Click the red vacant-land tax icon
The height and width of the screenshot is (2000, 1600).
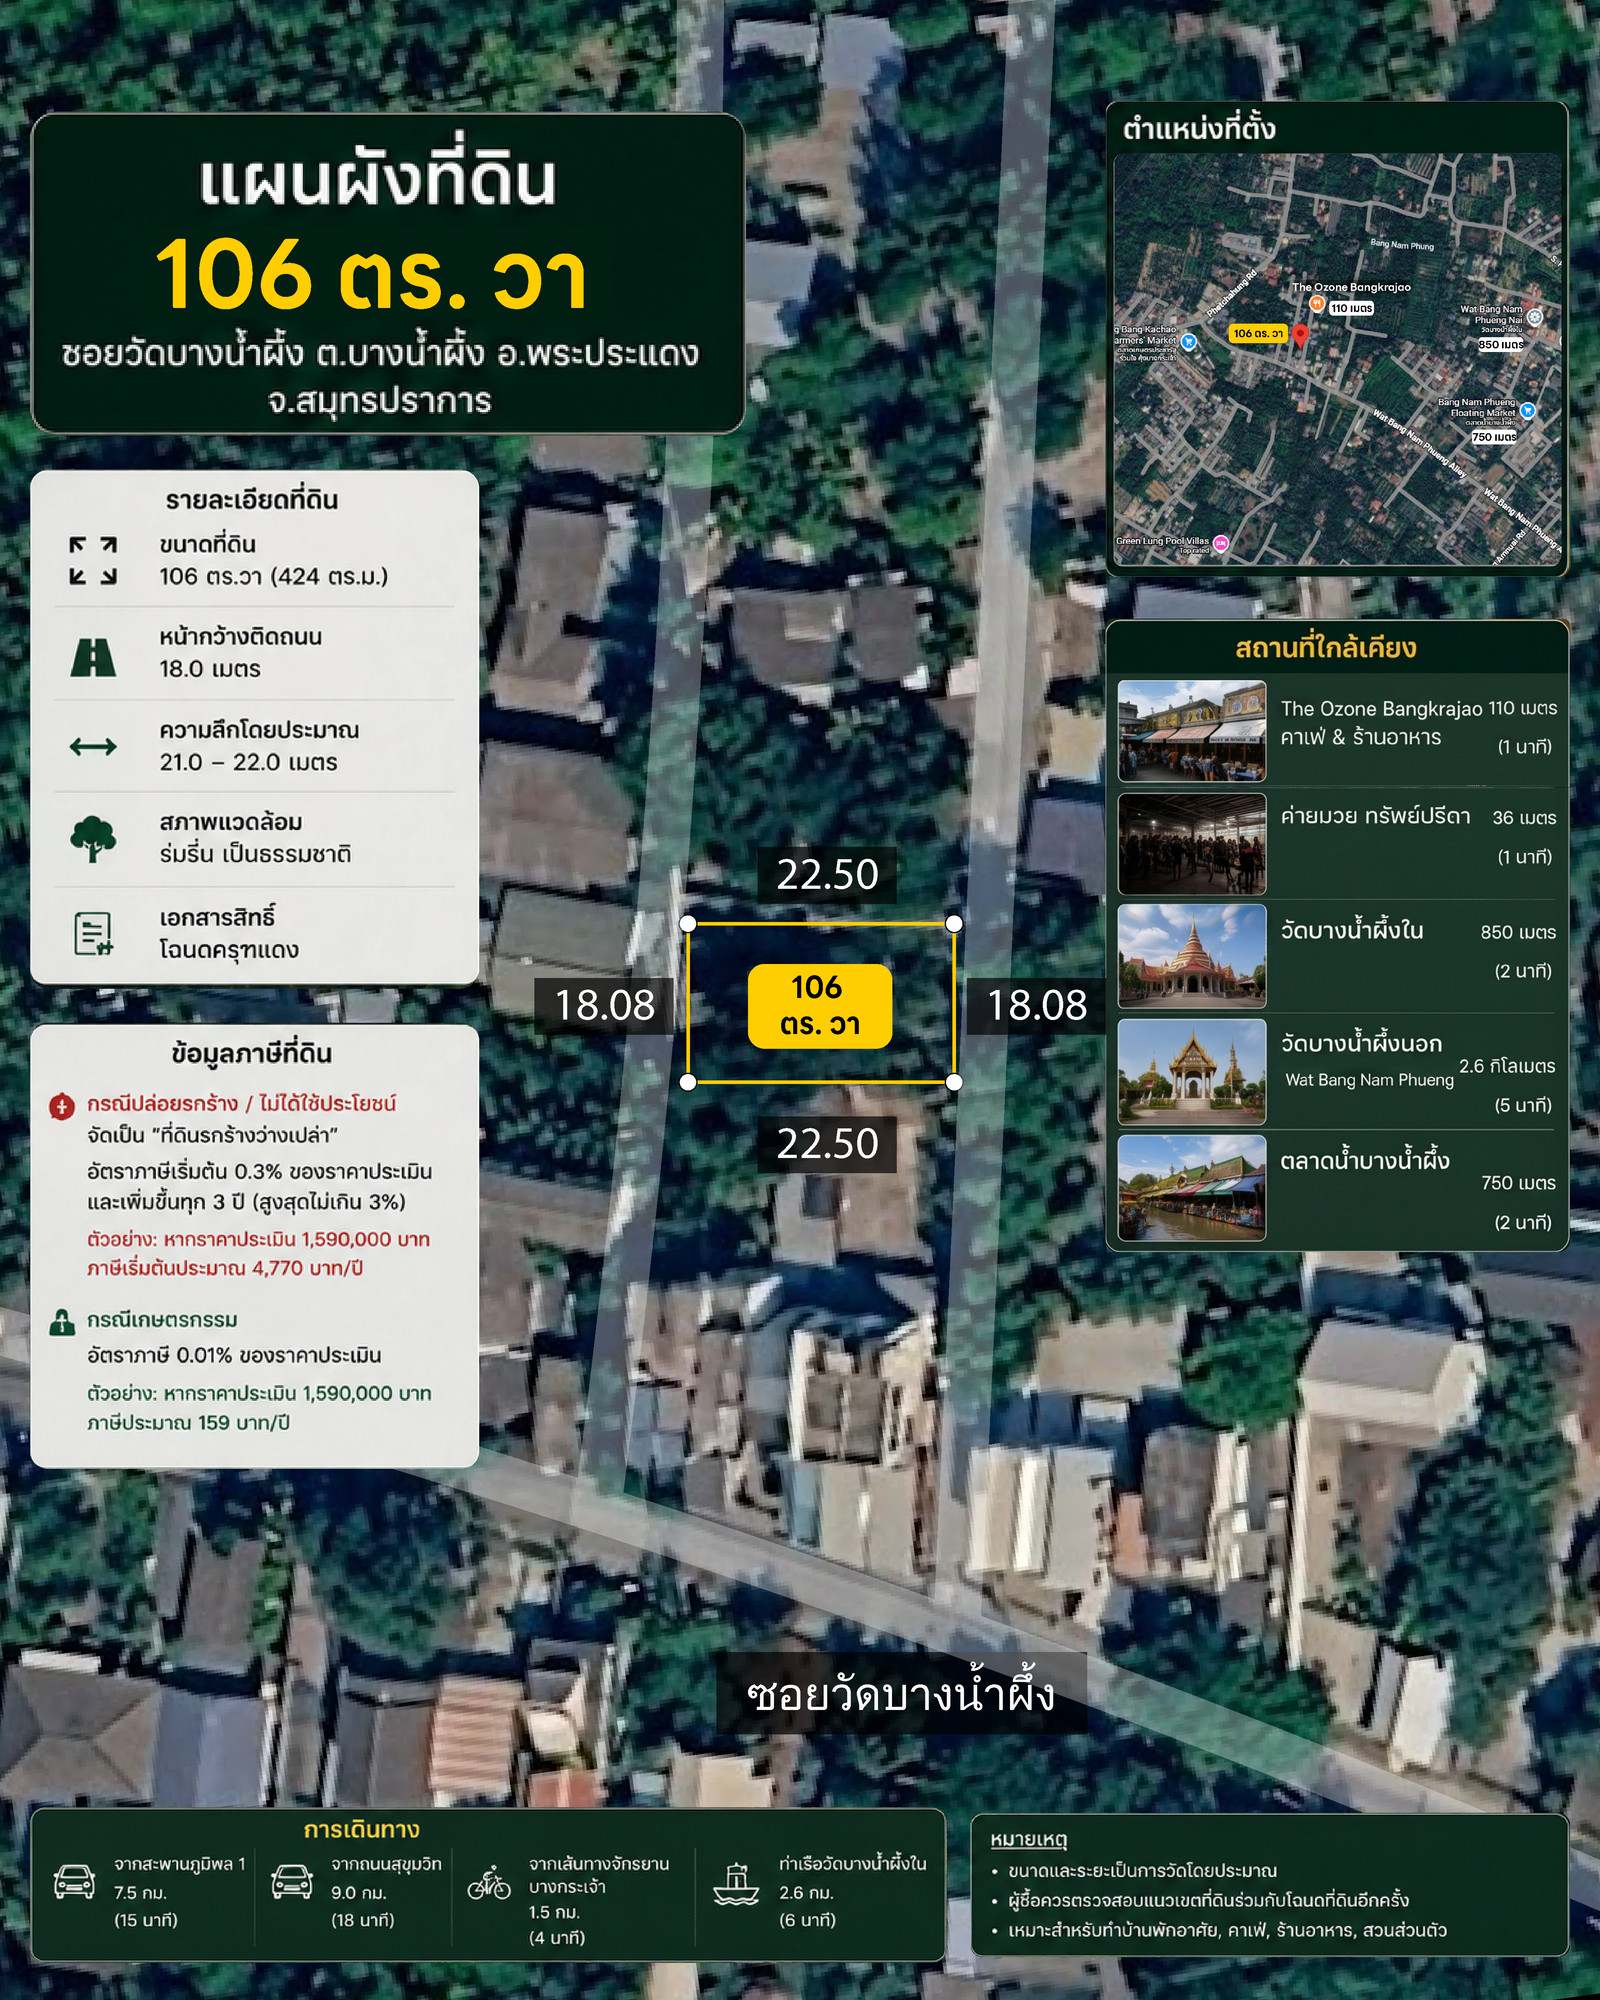[62, 1106]
